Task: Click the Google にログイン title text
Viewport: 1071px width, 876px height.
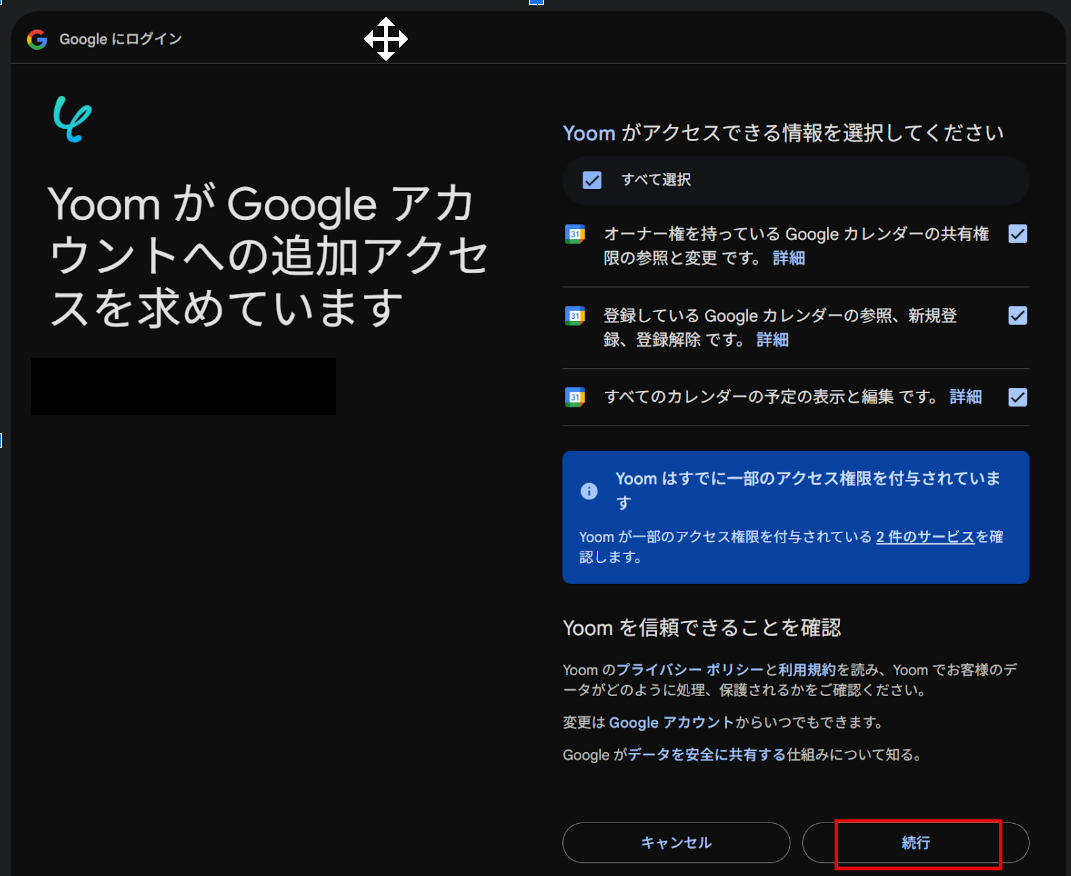Action: pos(121,40)
